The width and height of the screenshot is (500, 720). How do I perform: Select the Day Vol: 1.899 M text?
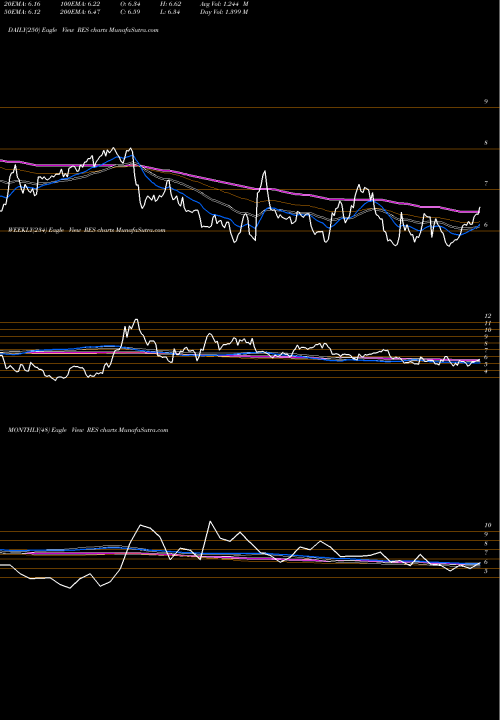pyautogui.click(x=224, y=12)
